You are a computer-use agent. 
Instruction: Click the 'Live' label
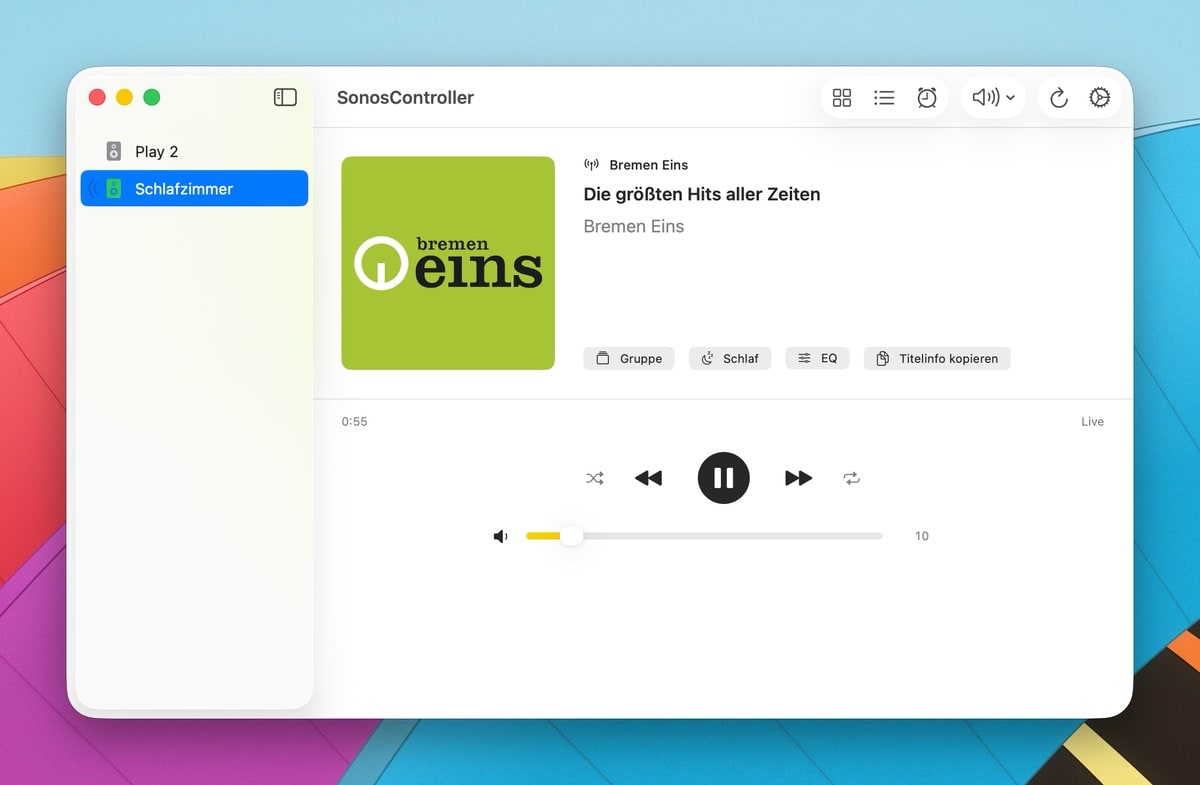1092,422
